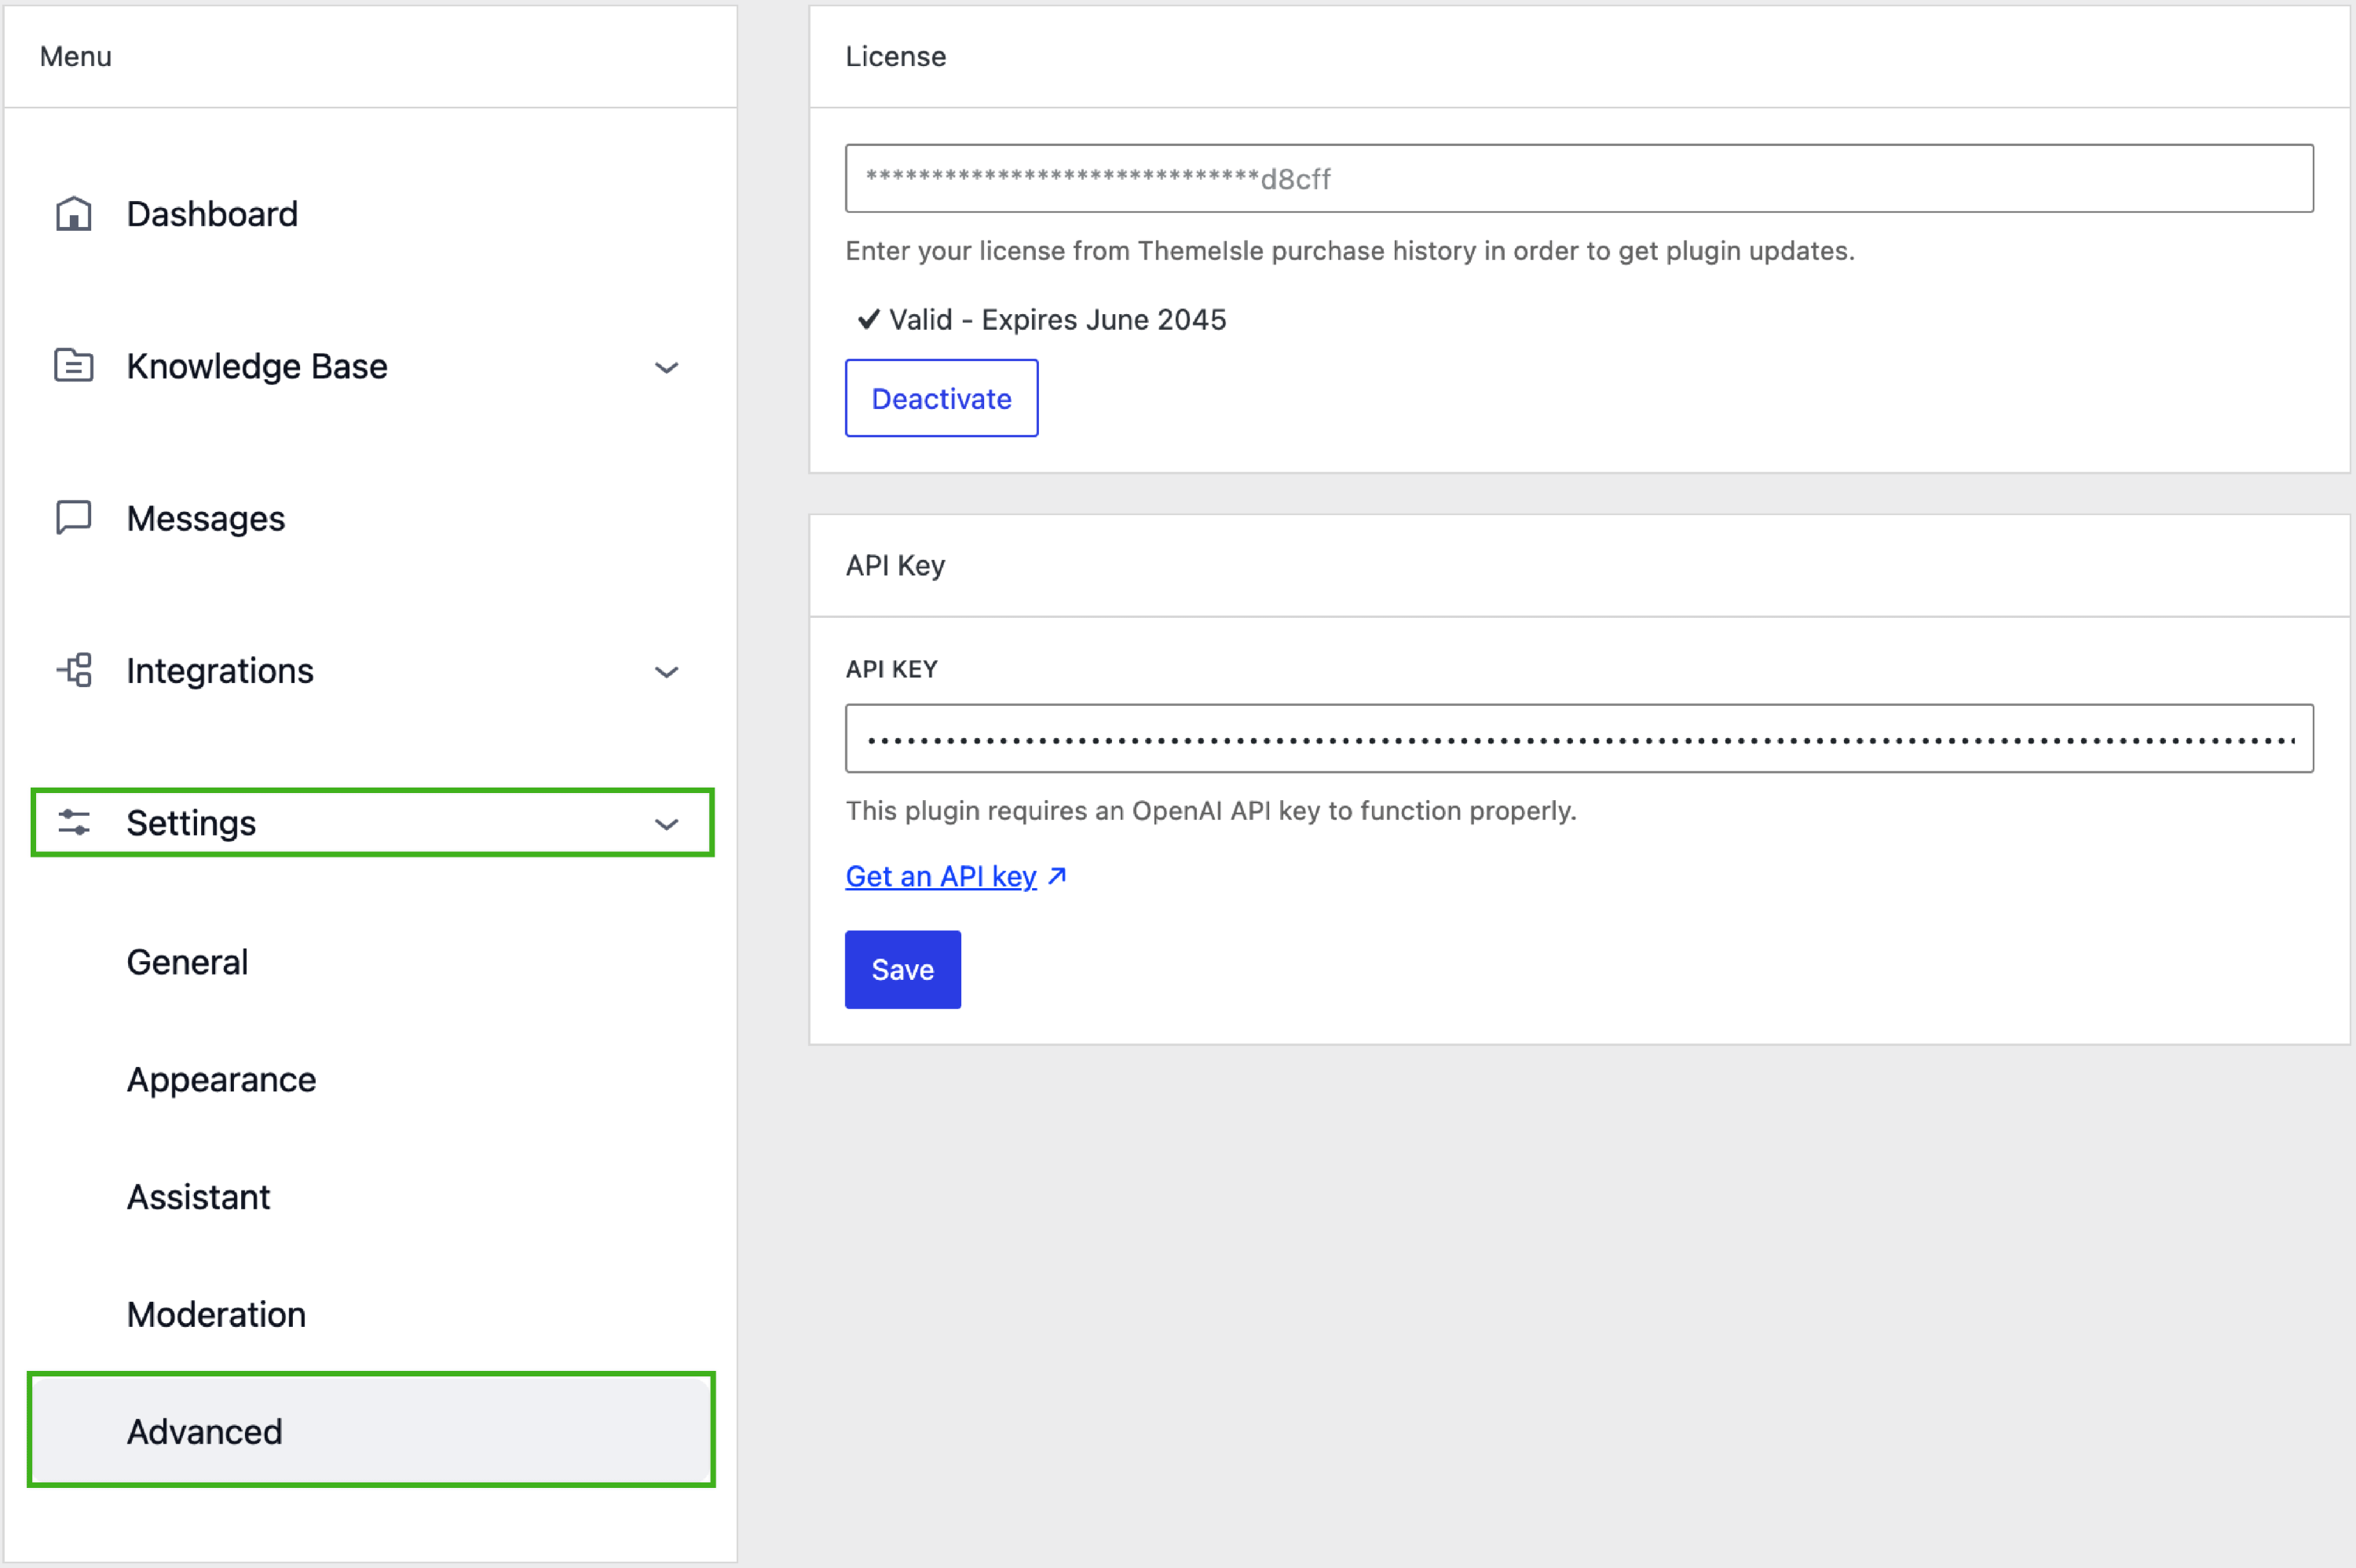Viewport: 2356px width, 1568px height.
Task: Collapse the Settings submenu chevron
Action: [x=666, y=824]
